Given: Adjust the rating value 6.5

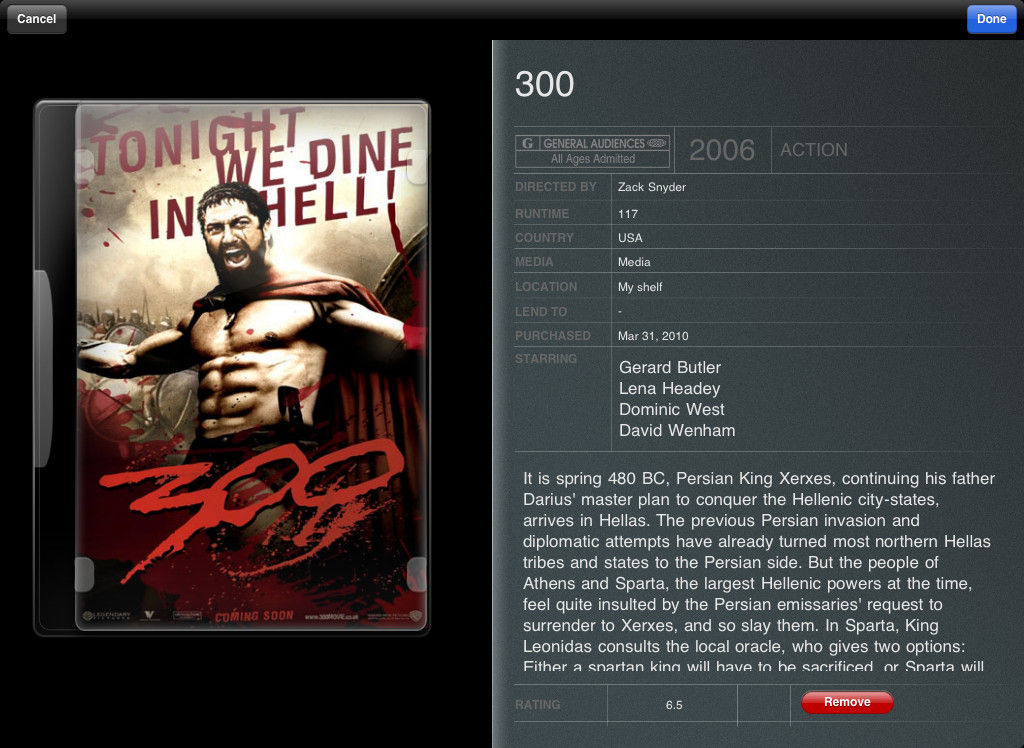Looking at the screenshot, I should coord(674,705).
